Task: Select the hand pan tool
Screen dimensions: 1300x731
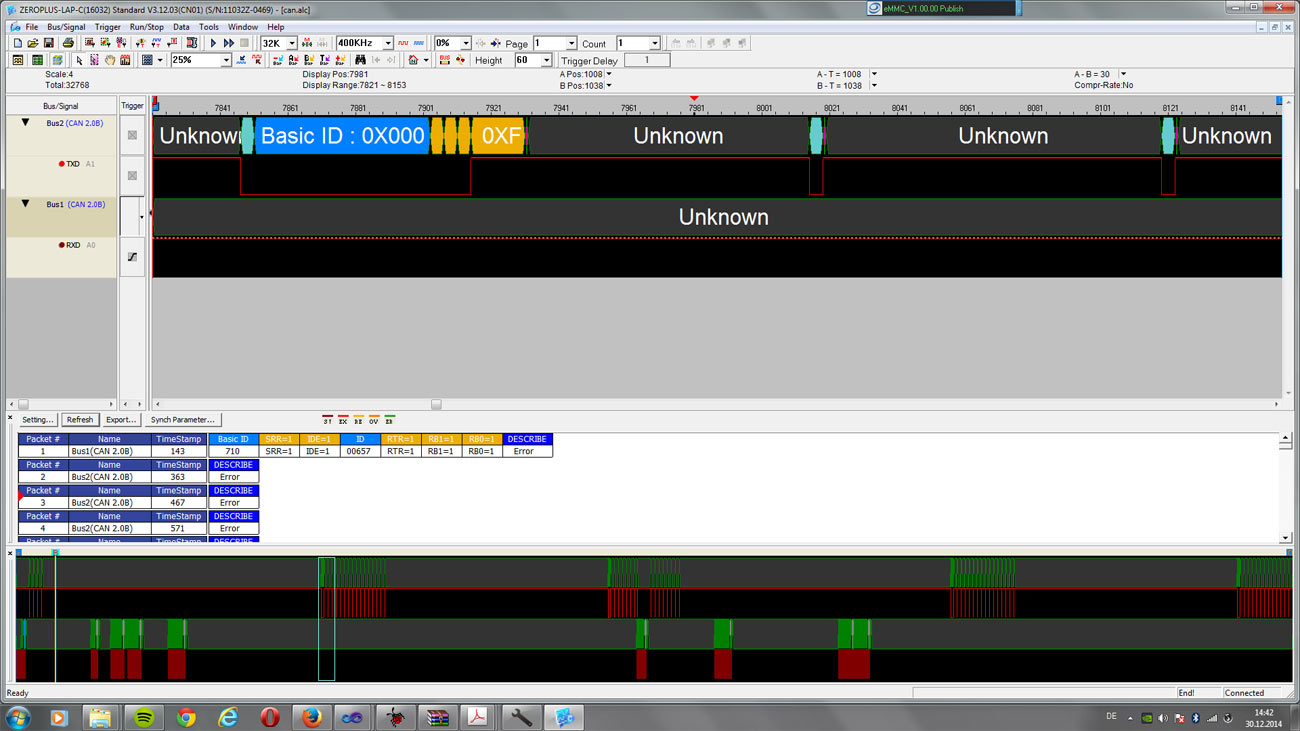Action: click(x=110, y=60)
